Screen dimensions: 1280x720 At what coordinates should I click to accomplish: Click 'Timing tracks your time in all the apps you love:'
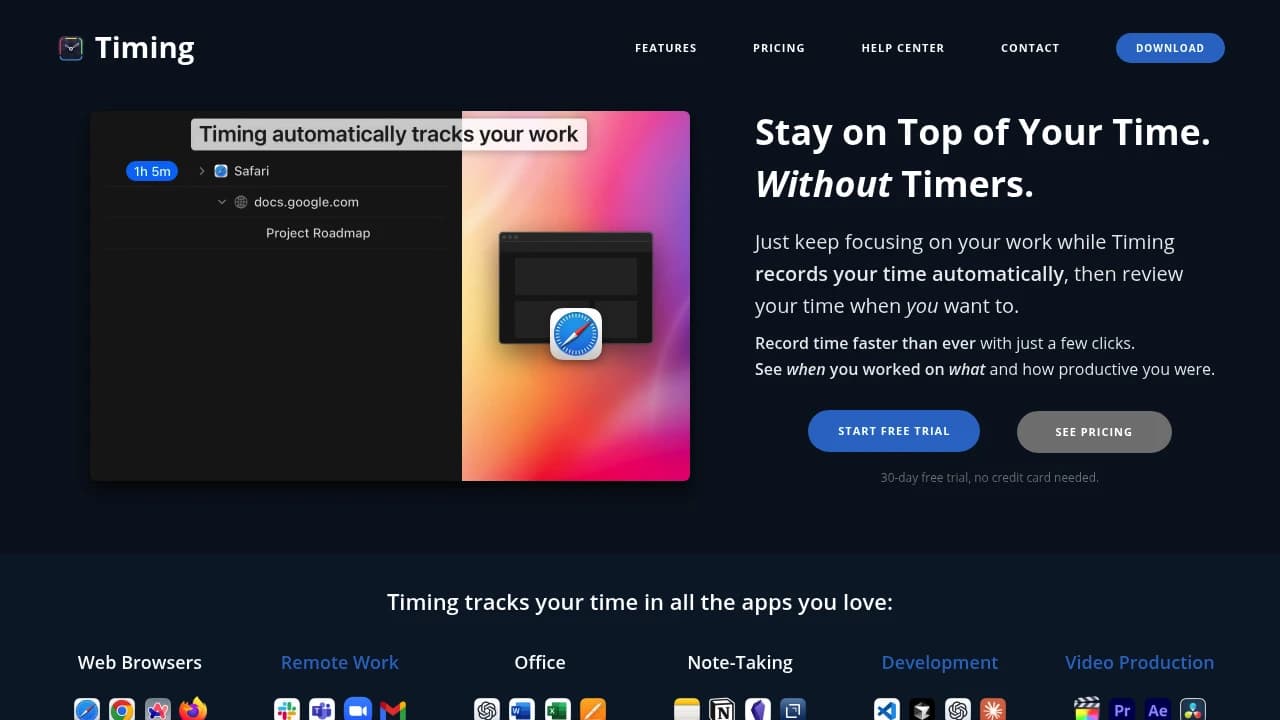coord(640,602)
